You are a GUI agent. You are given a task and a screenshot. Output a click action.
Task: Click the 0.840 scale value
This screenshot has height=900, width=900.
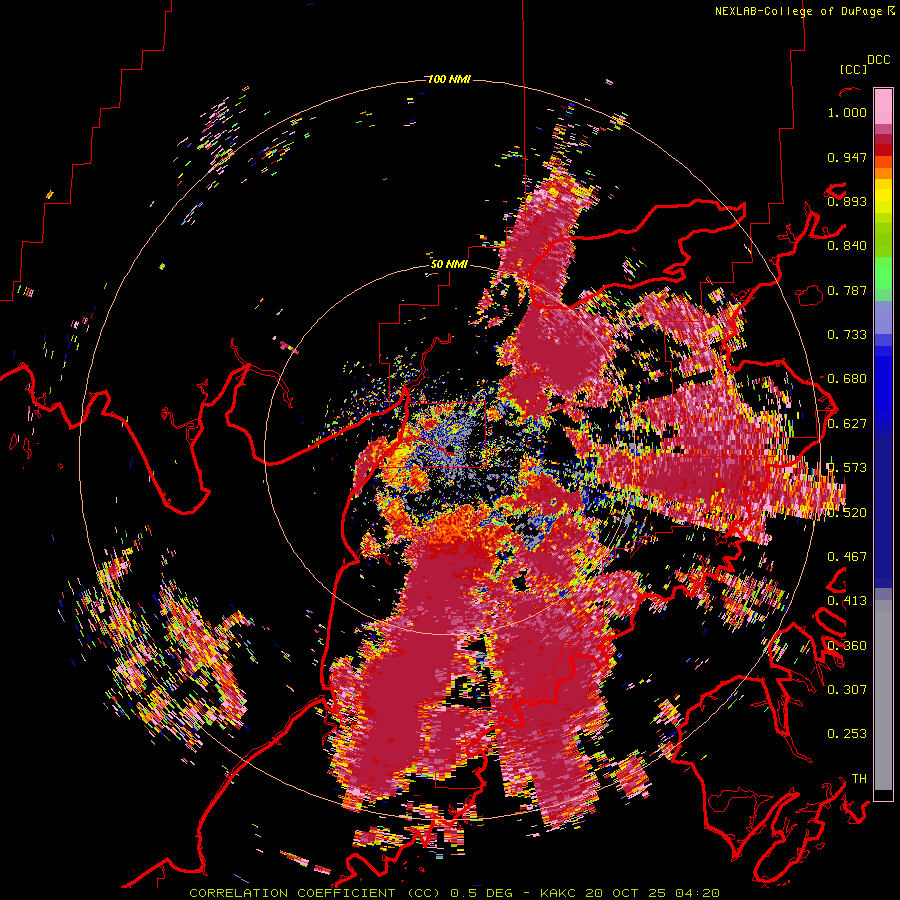tap(847, 246)
